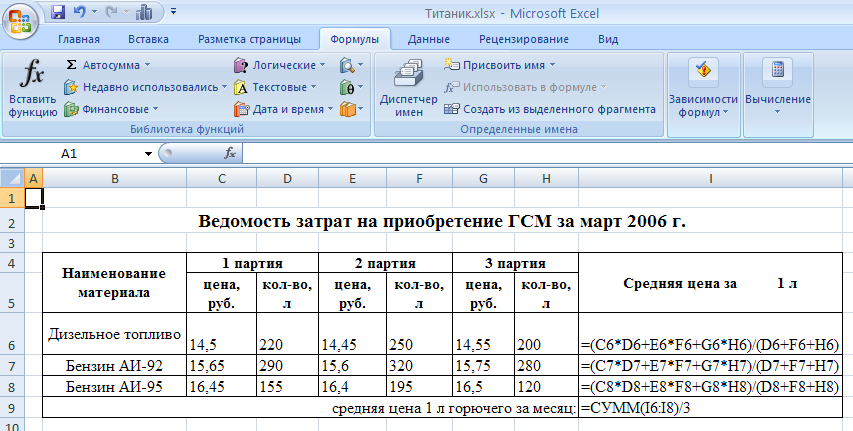The image size is (853, 431).
Task: Click cell with value 14,45
Action: (x=352, y=333)
